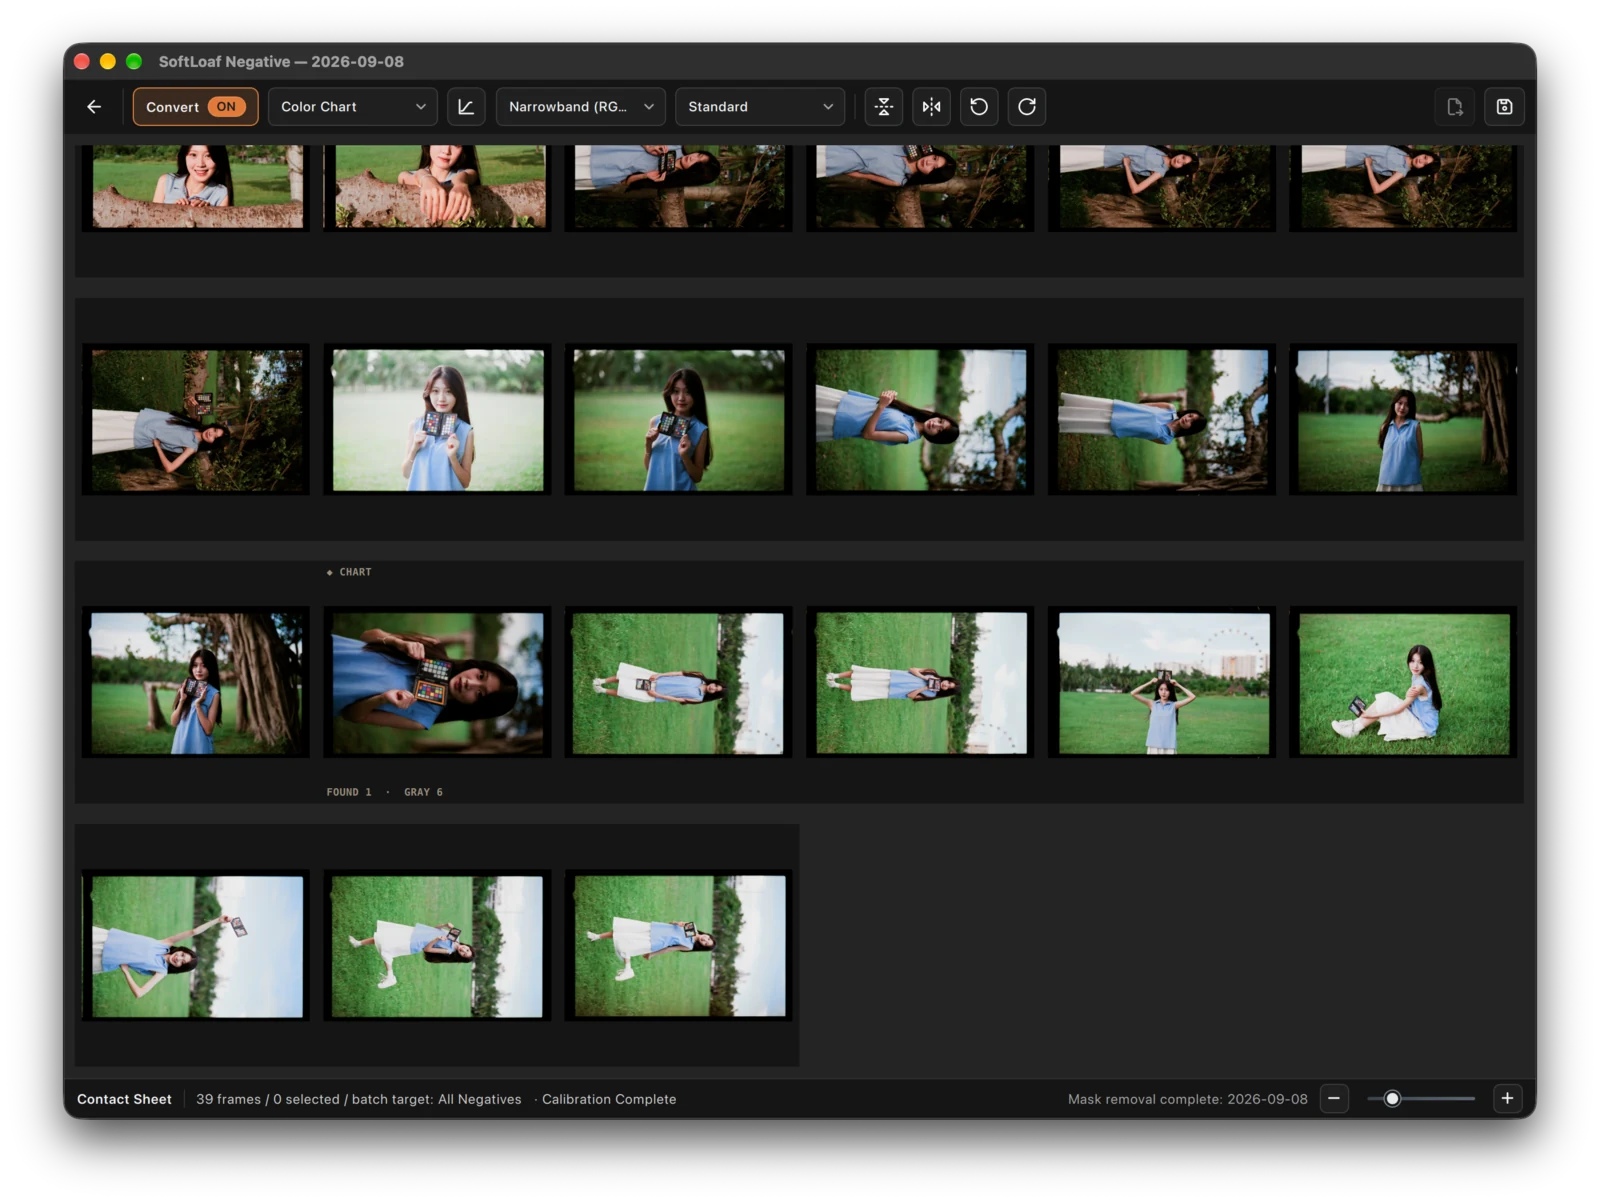This screenshot has width=1600, height=1203.
Task: Open the curves graph tool icon
Action: (x=466, y=107)
